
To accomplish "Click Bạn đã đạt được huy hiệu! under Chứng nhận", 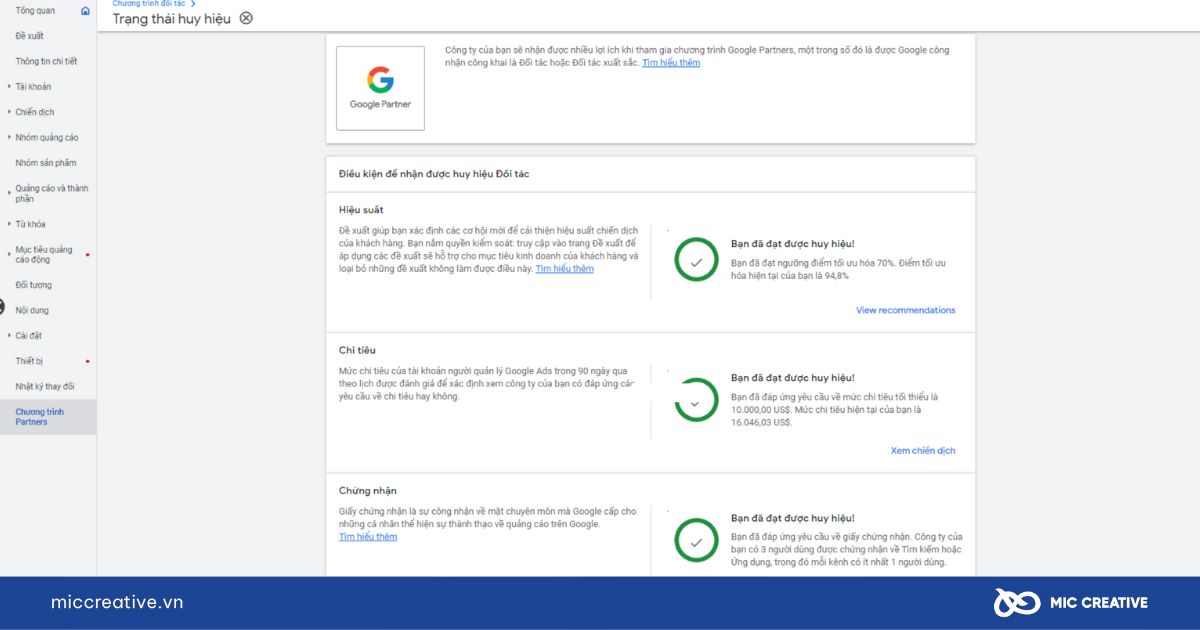I will coord(793,518).
